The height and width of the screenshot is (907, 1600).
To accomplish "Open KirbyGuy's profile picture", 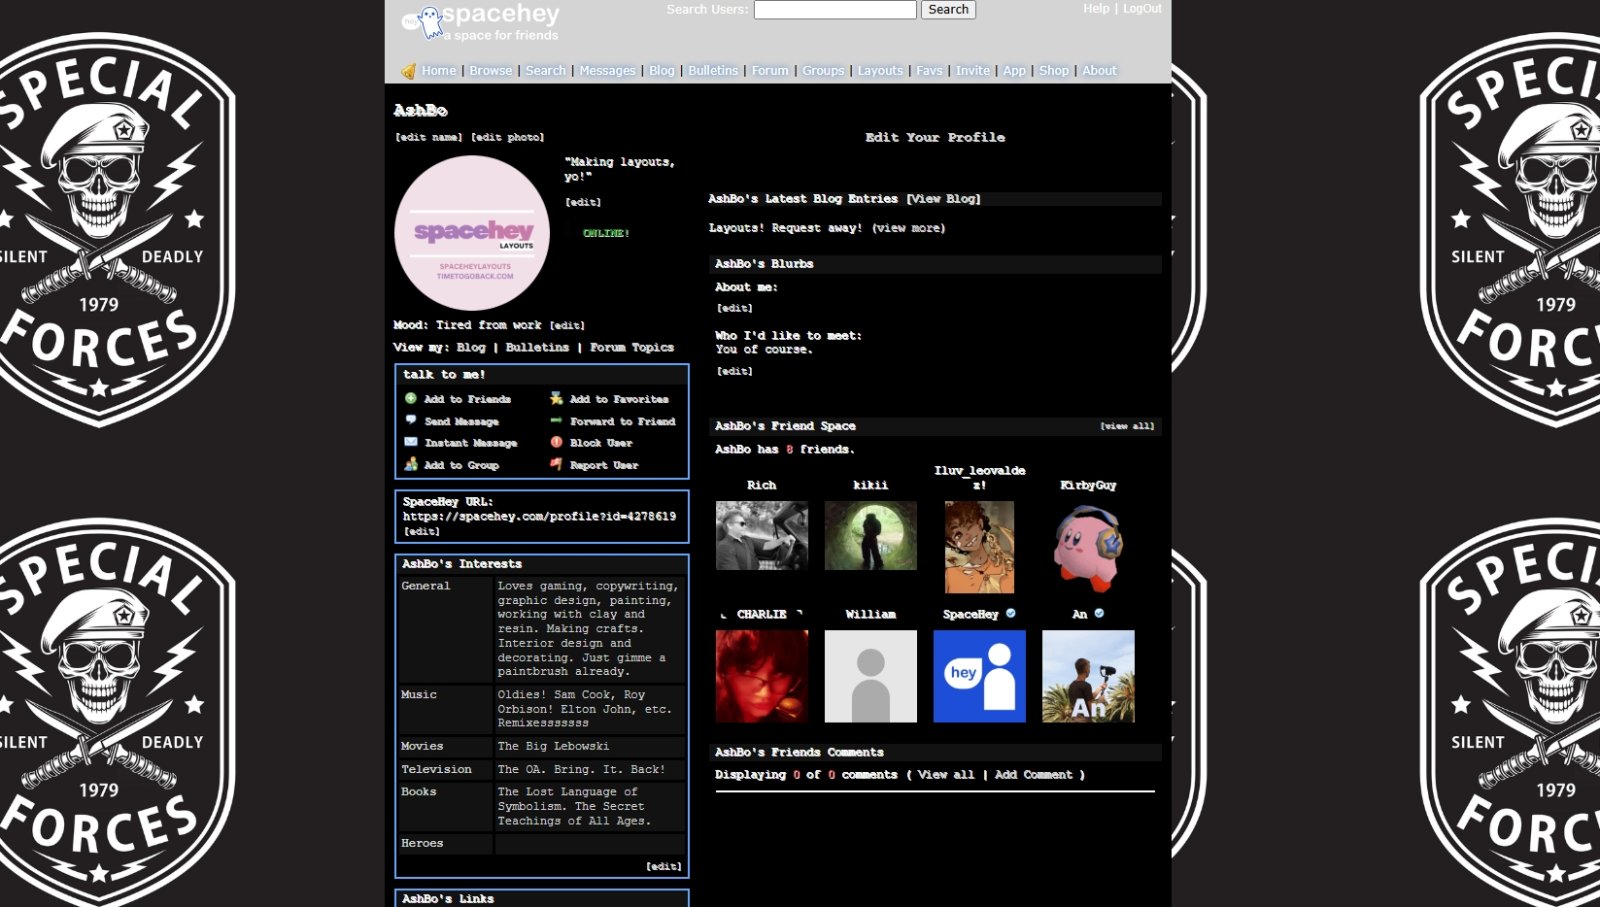I will 1088,548.
